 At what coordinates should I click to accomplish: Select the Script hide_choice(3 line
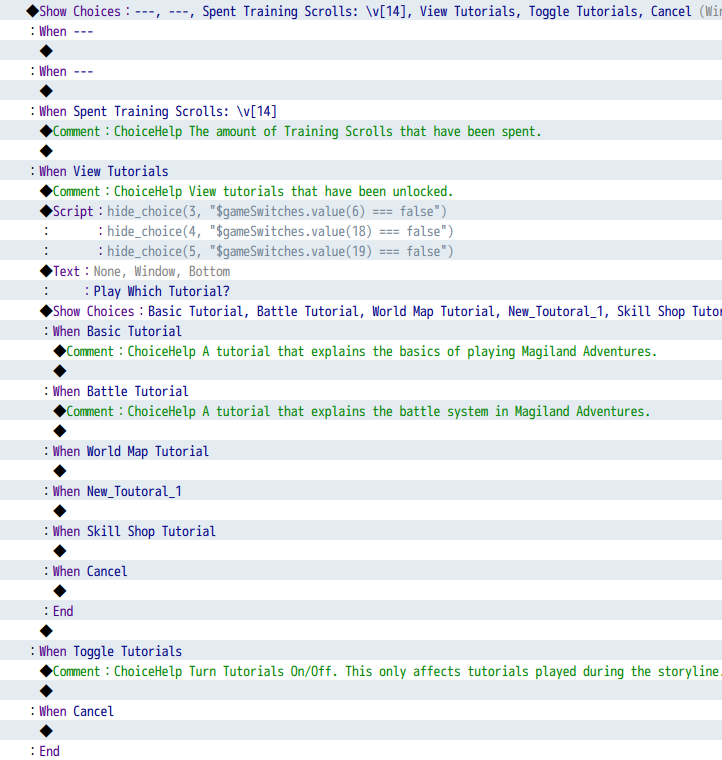[x=361, y=211]
